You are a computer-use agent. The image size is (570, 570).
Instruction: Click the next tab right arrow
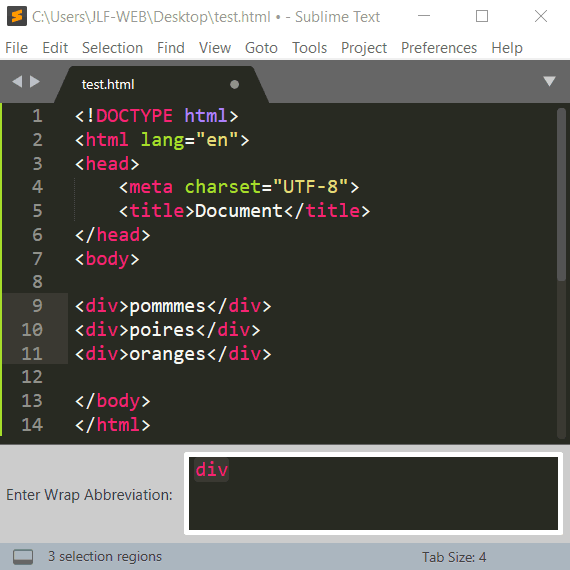tap(35, 81)
